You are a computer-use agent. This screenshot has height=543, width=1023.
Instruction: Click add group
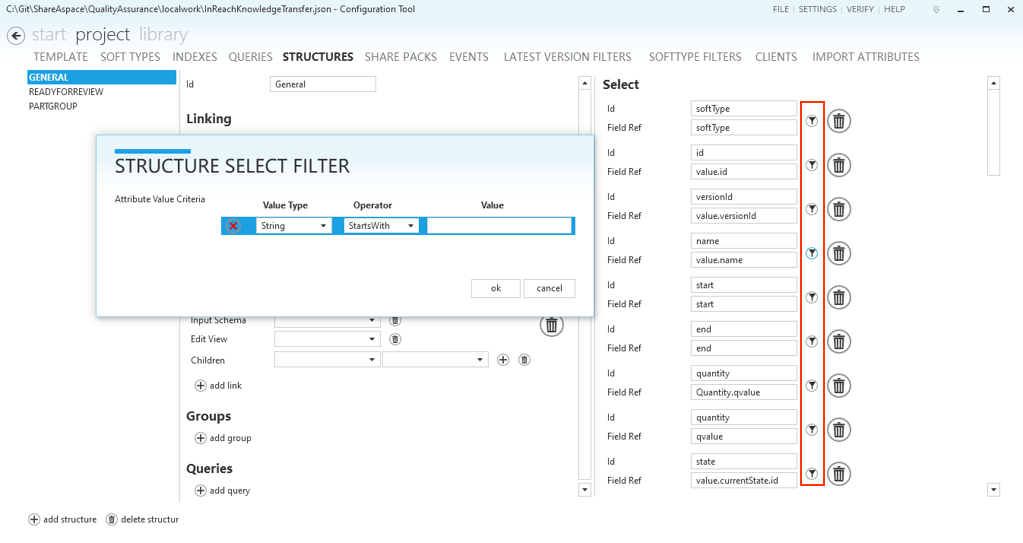[223, 438]
